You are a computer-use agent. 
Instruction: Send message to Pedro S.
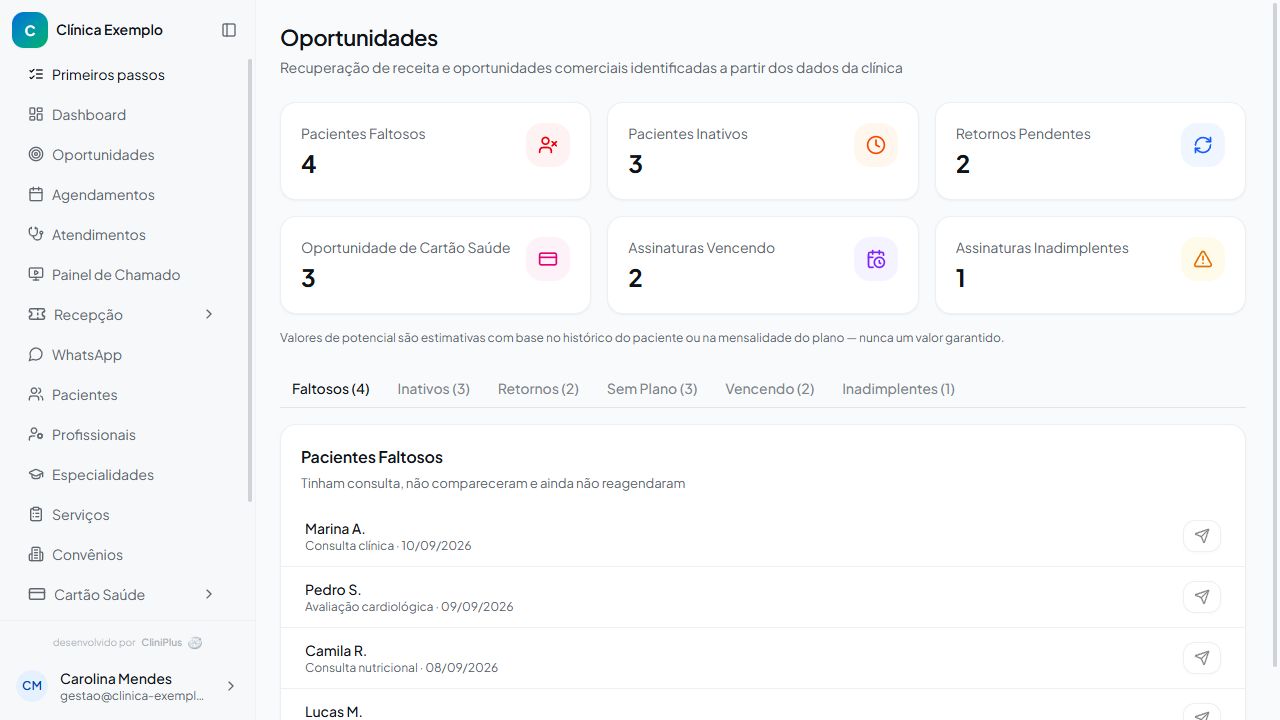[1202, 597]
